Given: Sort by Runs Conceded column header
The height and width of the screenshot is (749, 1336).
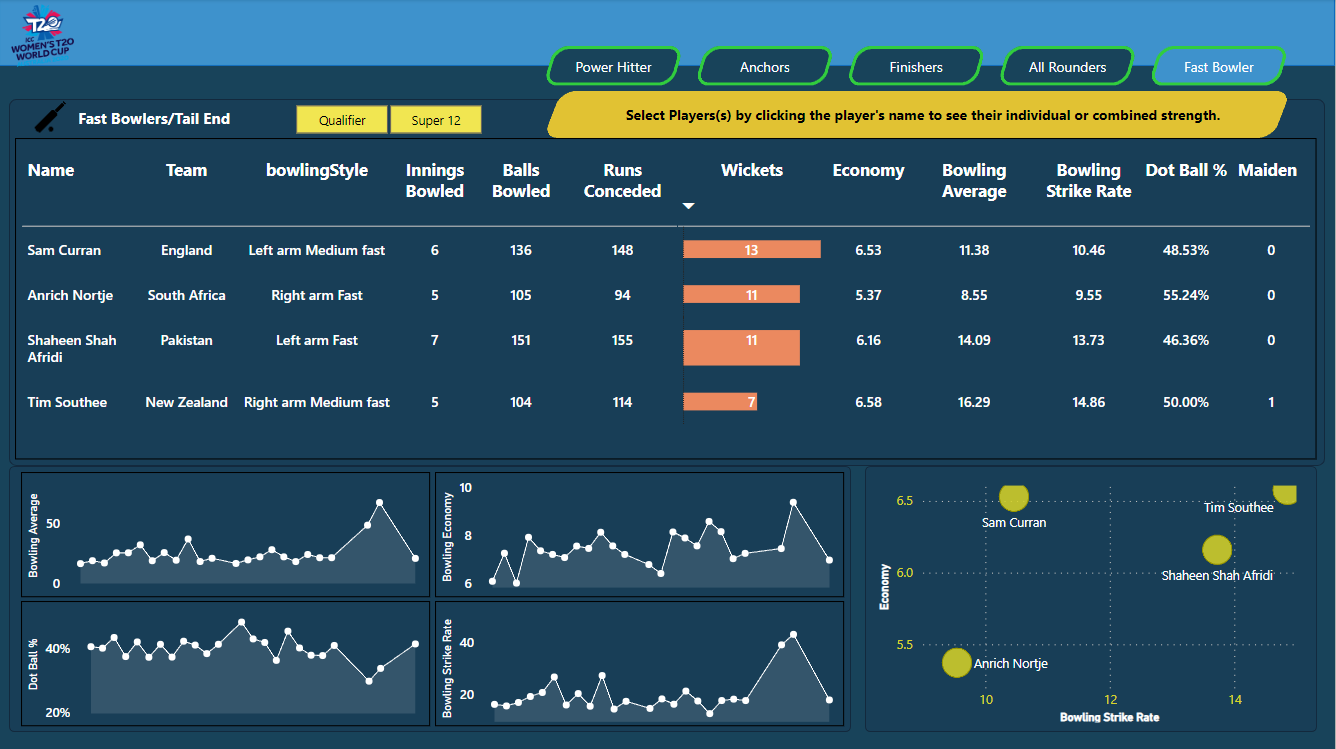Looking at the screenshot, I should pos(623,180).
